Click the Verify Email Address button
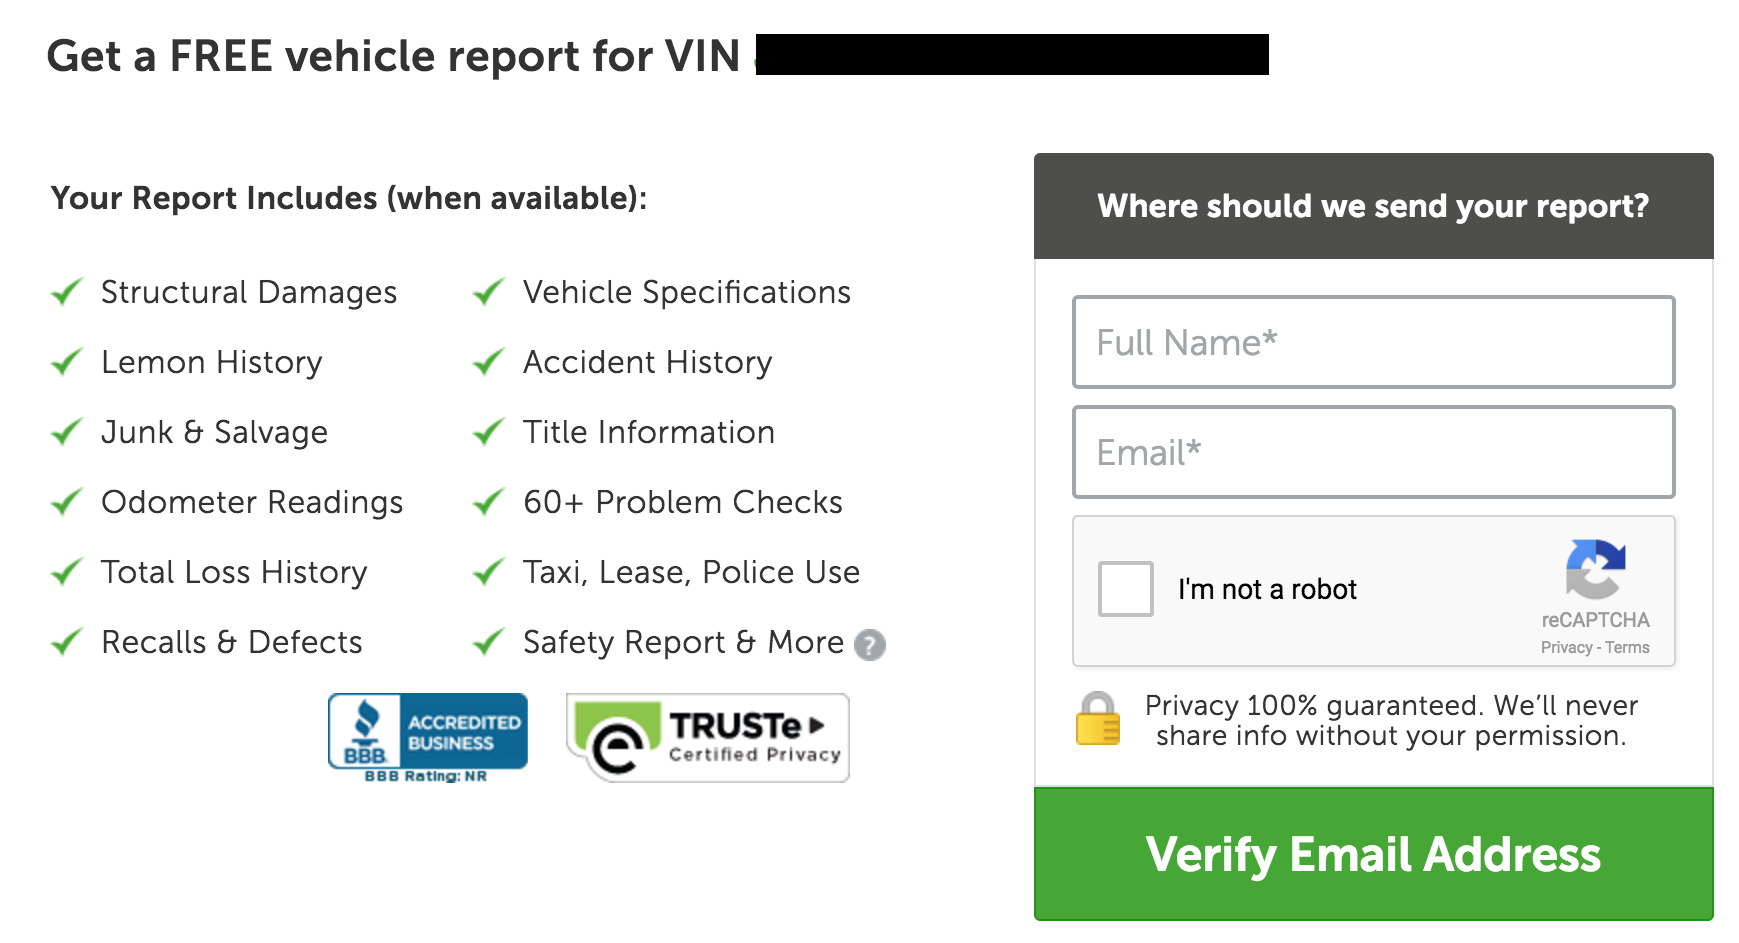Screen dimensions: 1739x943 pos(1374,854)
